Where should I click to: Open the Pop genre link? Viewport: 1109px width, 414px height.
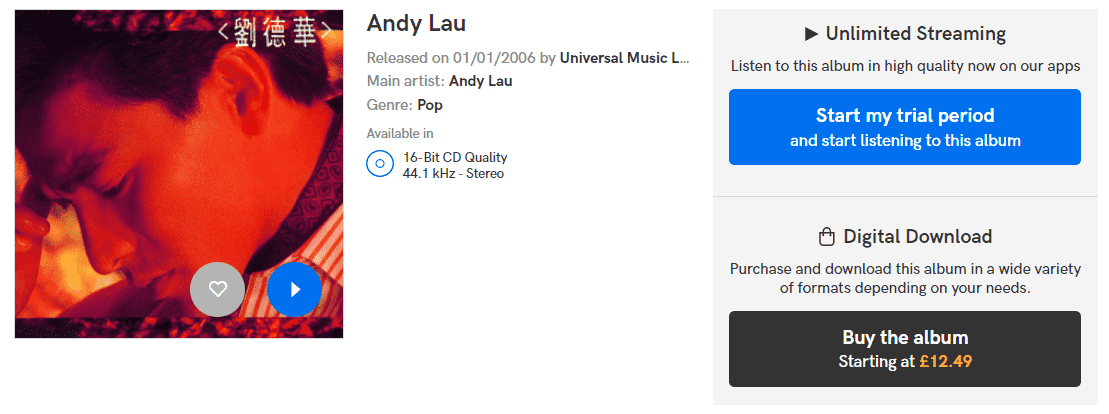[x=430, y=105]
